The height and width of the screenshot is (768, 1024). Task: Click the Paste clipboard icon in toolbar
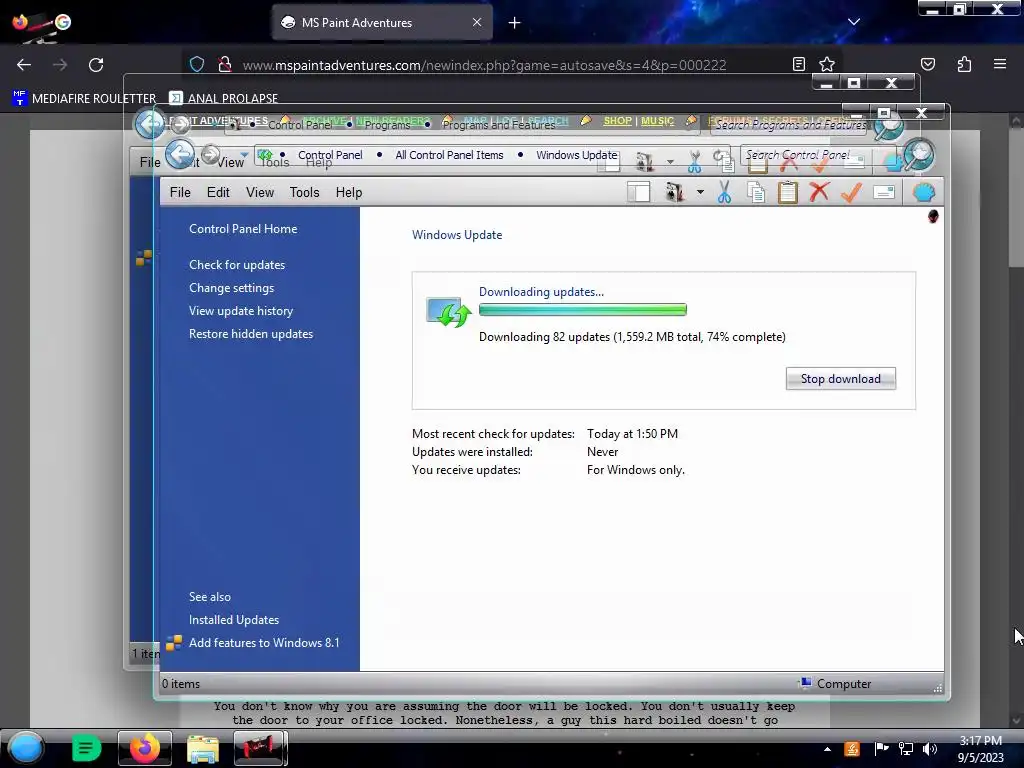point(788,193)
